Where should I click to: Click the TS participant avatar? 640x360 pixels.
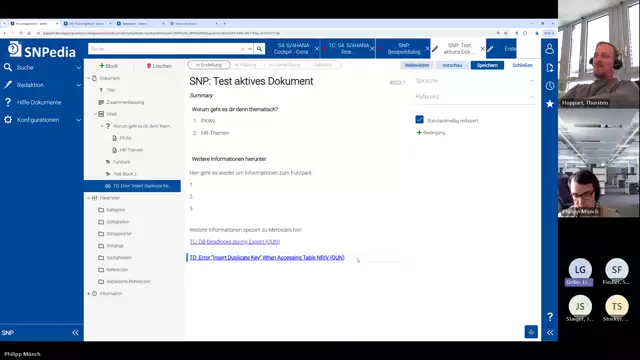click(x=616, y=306)
